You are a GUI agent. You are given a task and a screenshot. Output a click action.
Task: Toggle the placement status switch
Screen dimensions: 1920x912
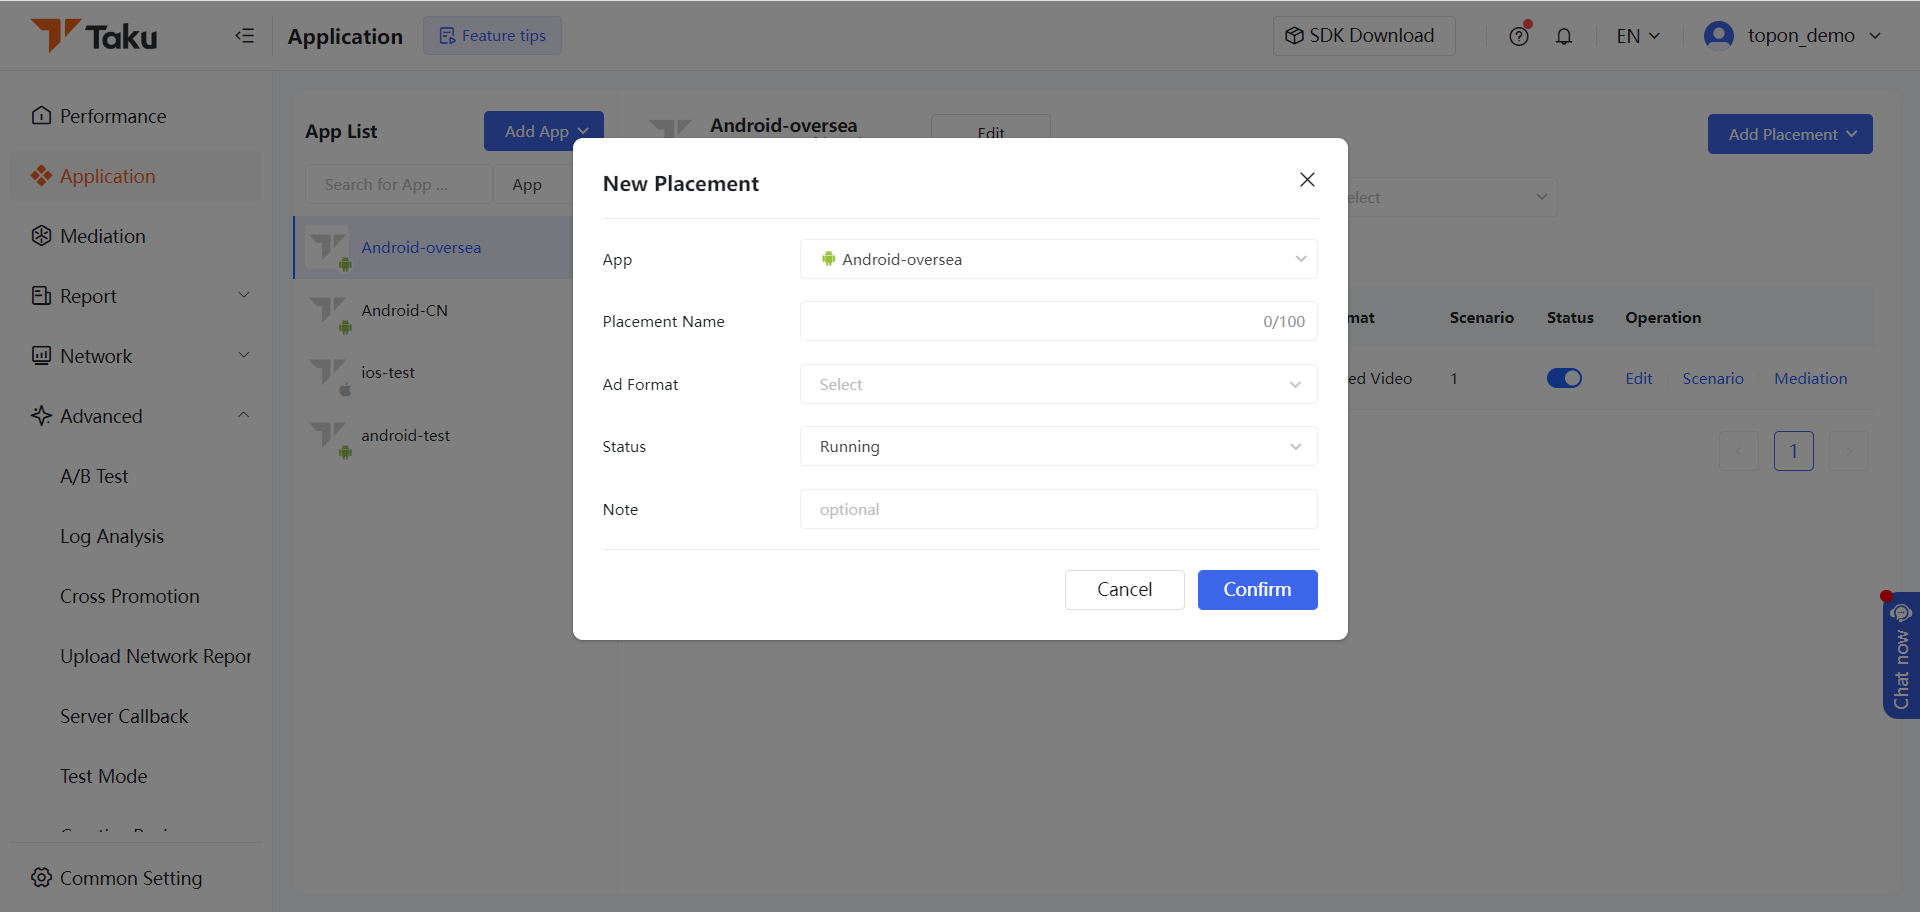(1564, 378)
